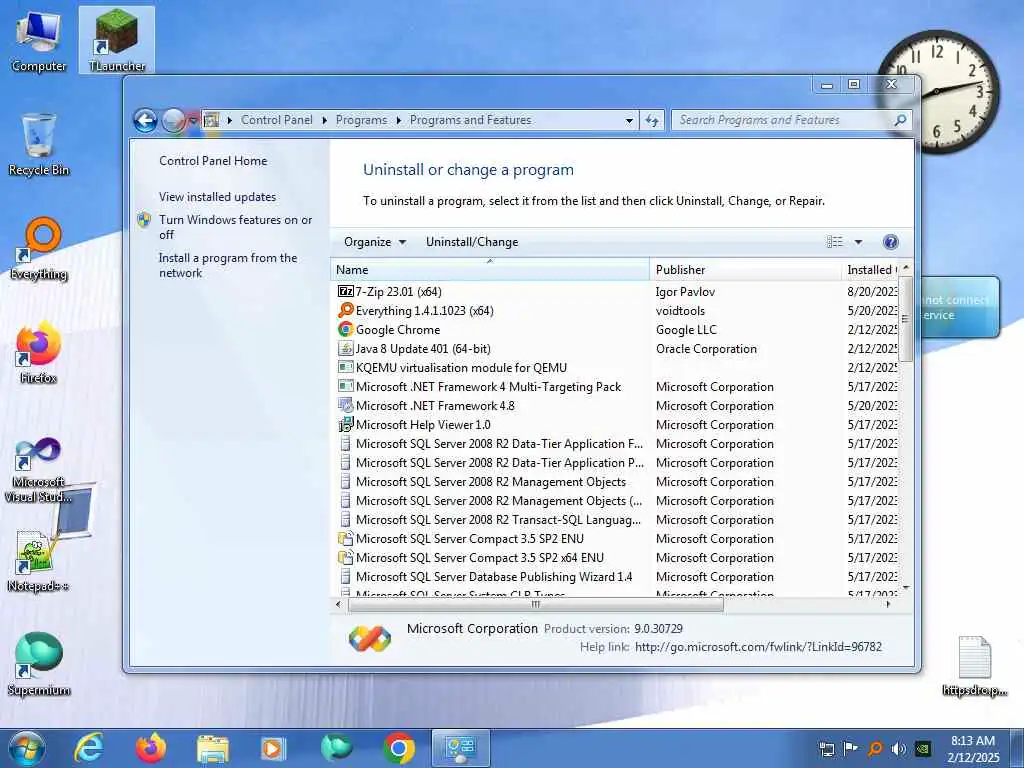Expand the arrow after Programs breadcrumb
1024x768 pixels.
coord(398,120)
